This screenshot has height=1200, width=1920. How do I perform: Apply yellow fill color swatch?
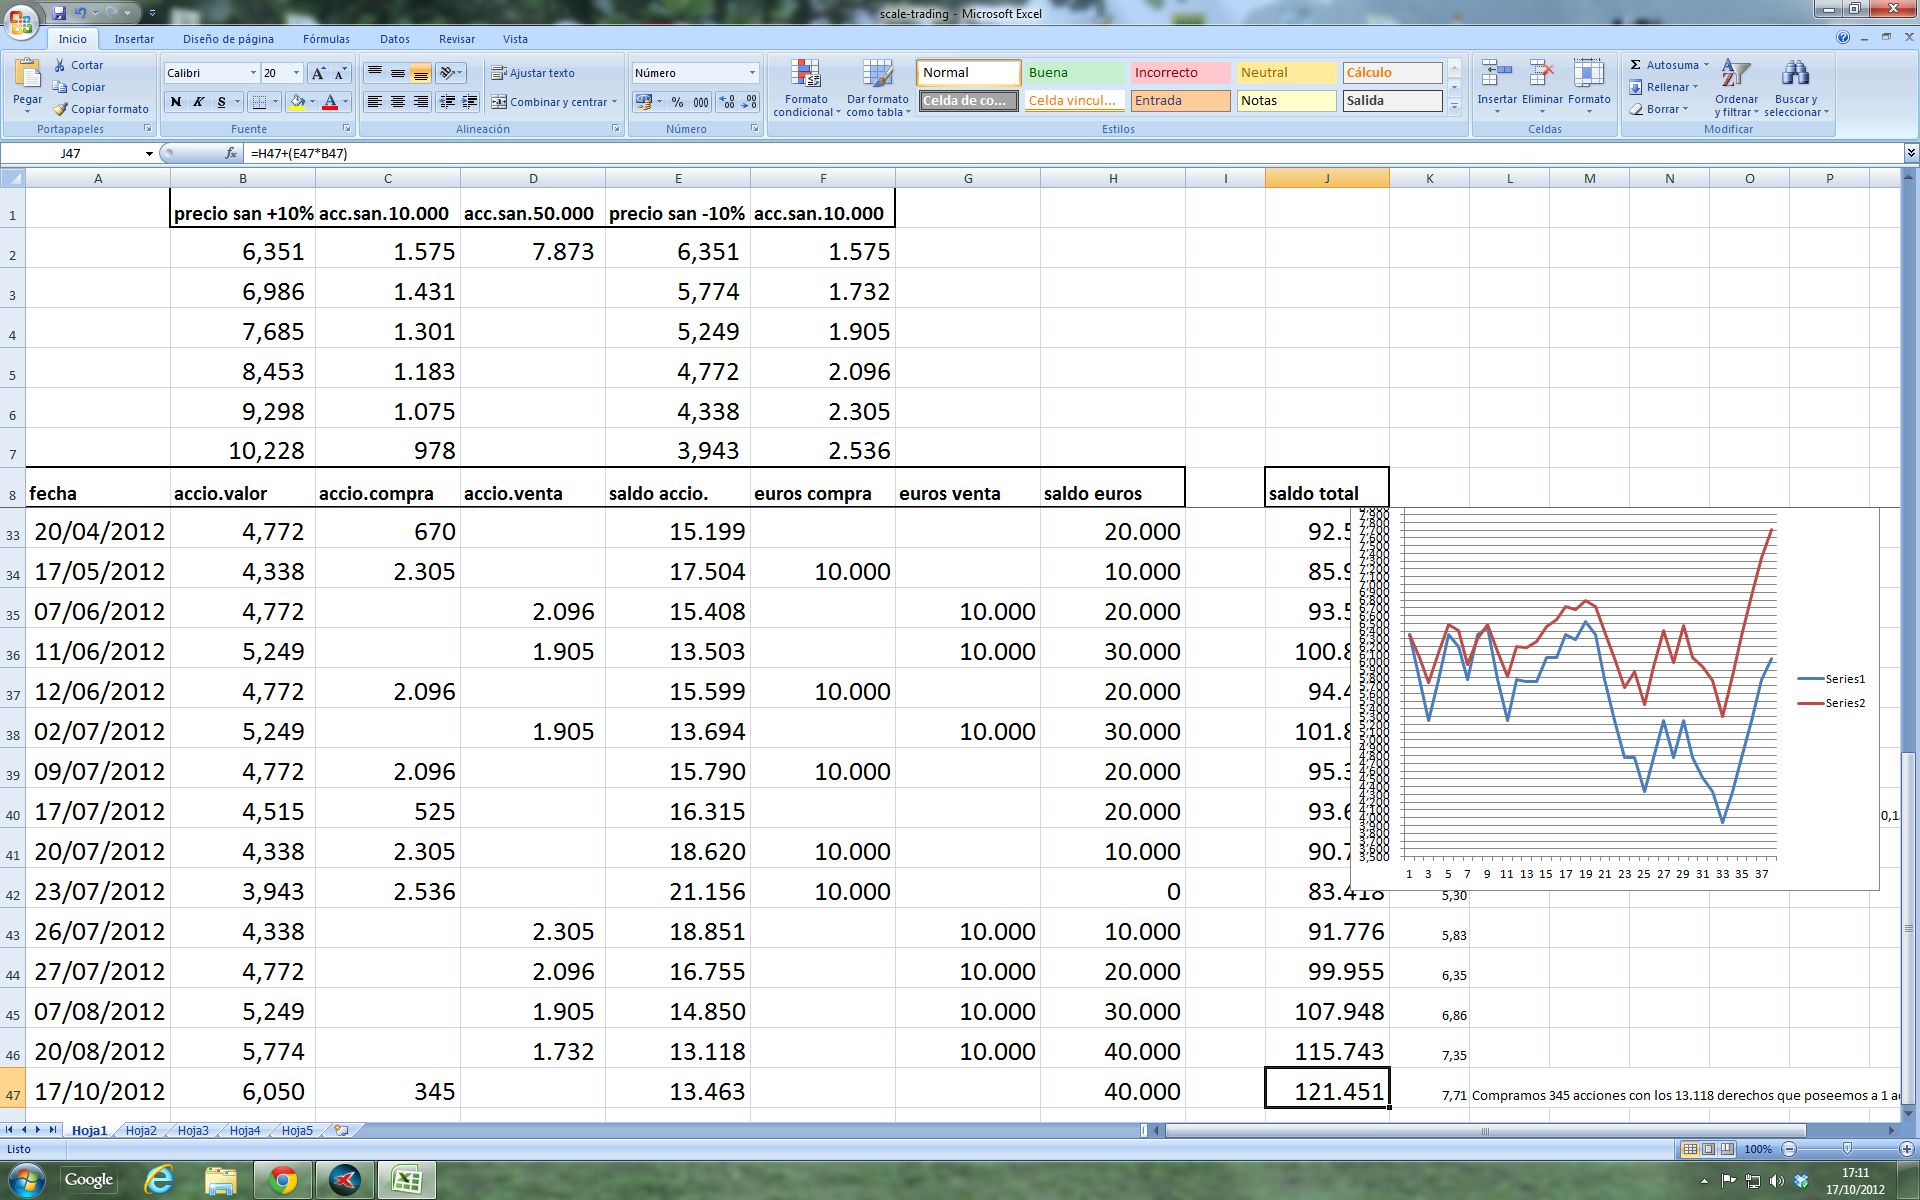(x=297, y=102)
